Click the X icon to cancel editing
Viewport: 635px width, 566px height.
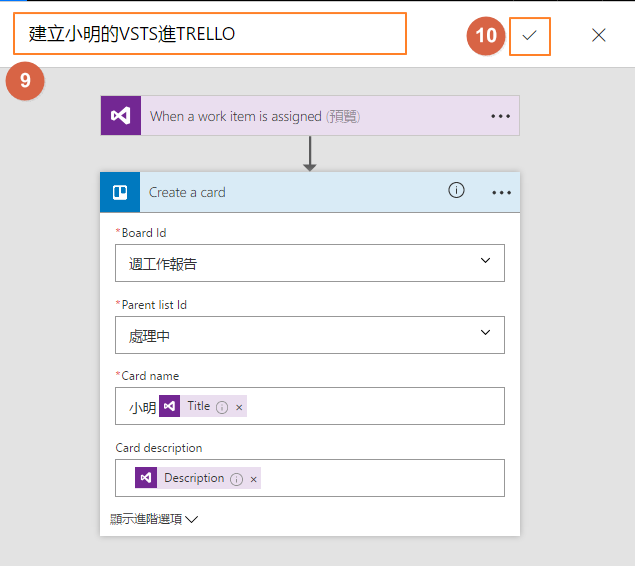tap(598, 35)
